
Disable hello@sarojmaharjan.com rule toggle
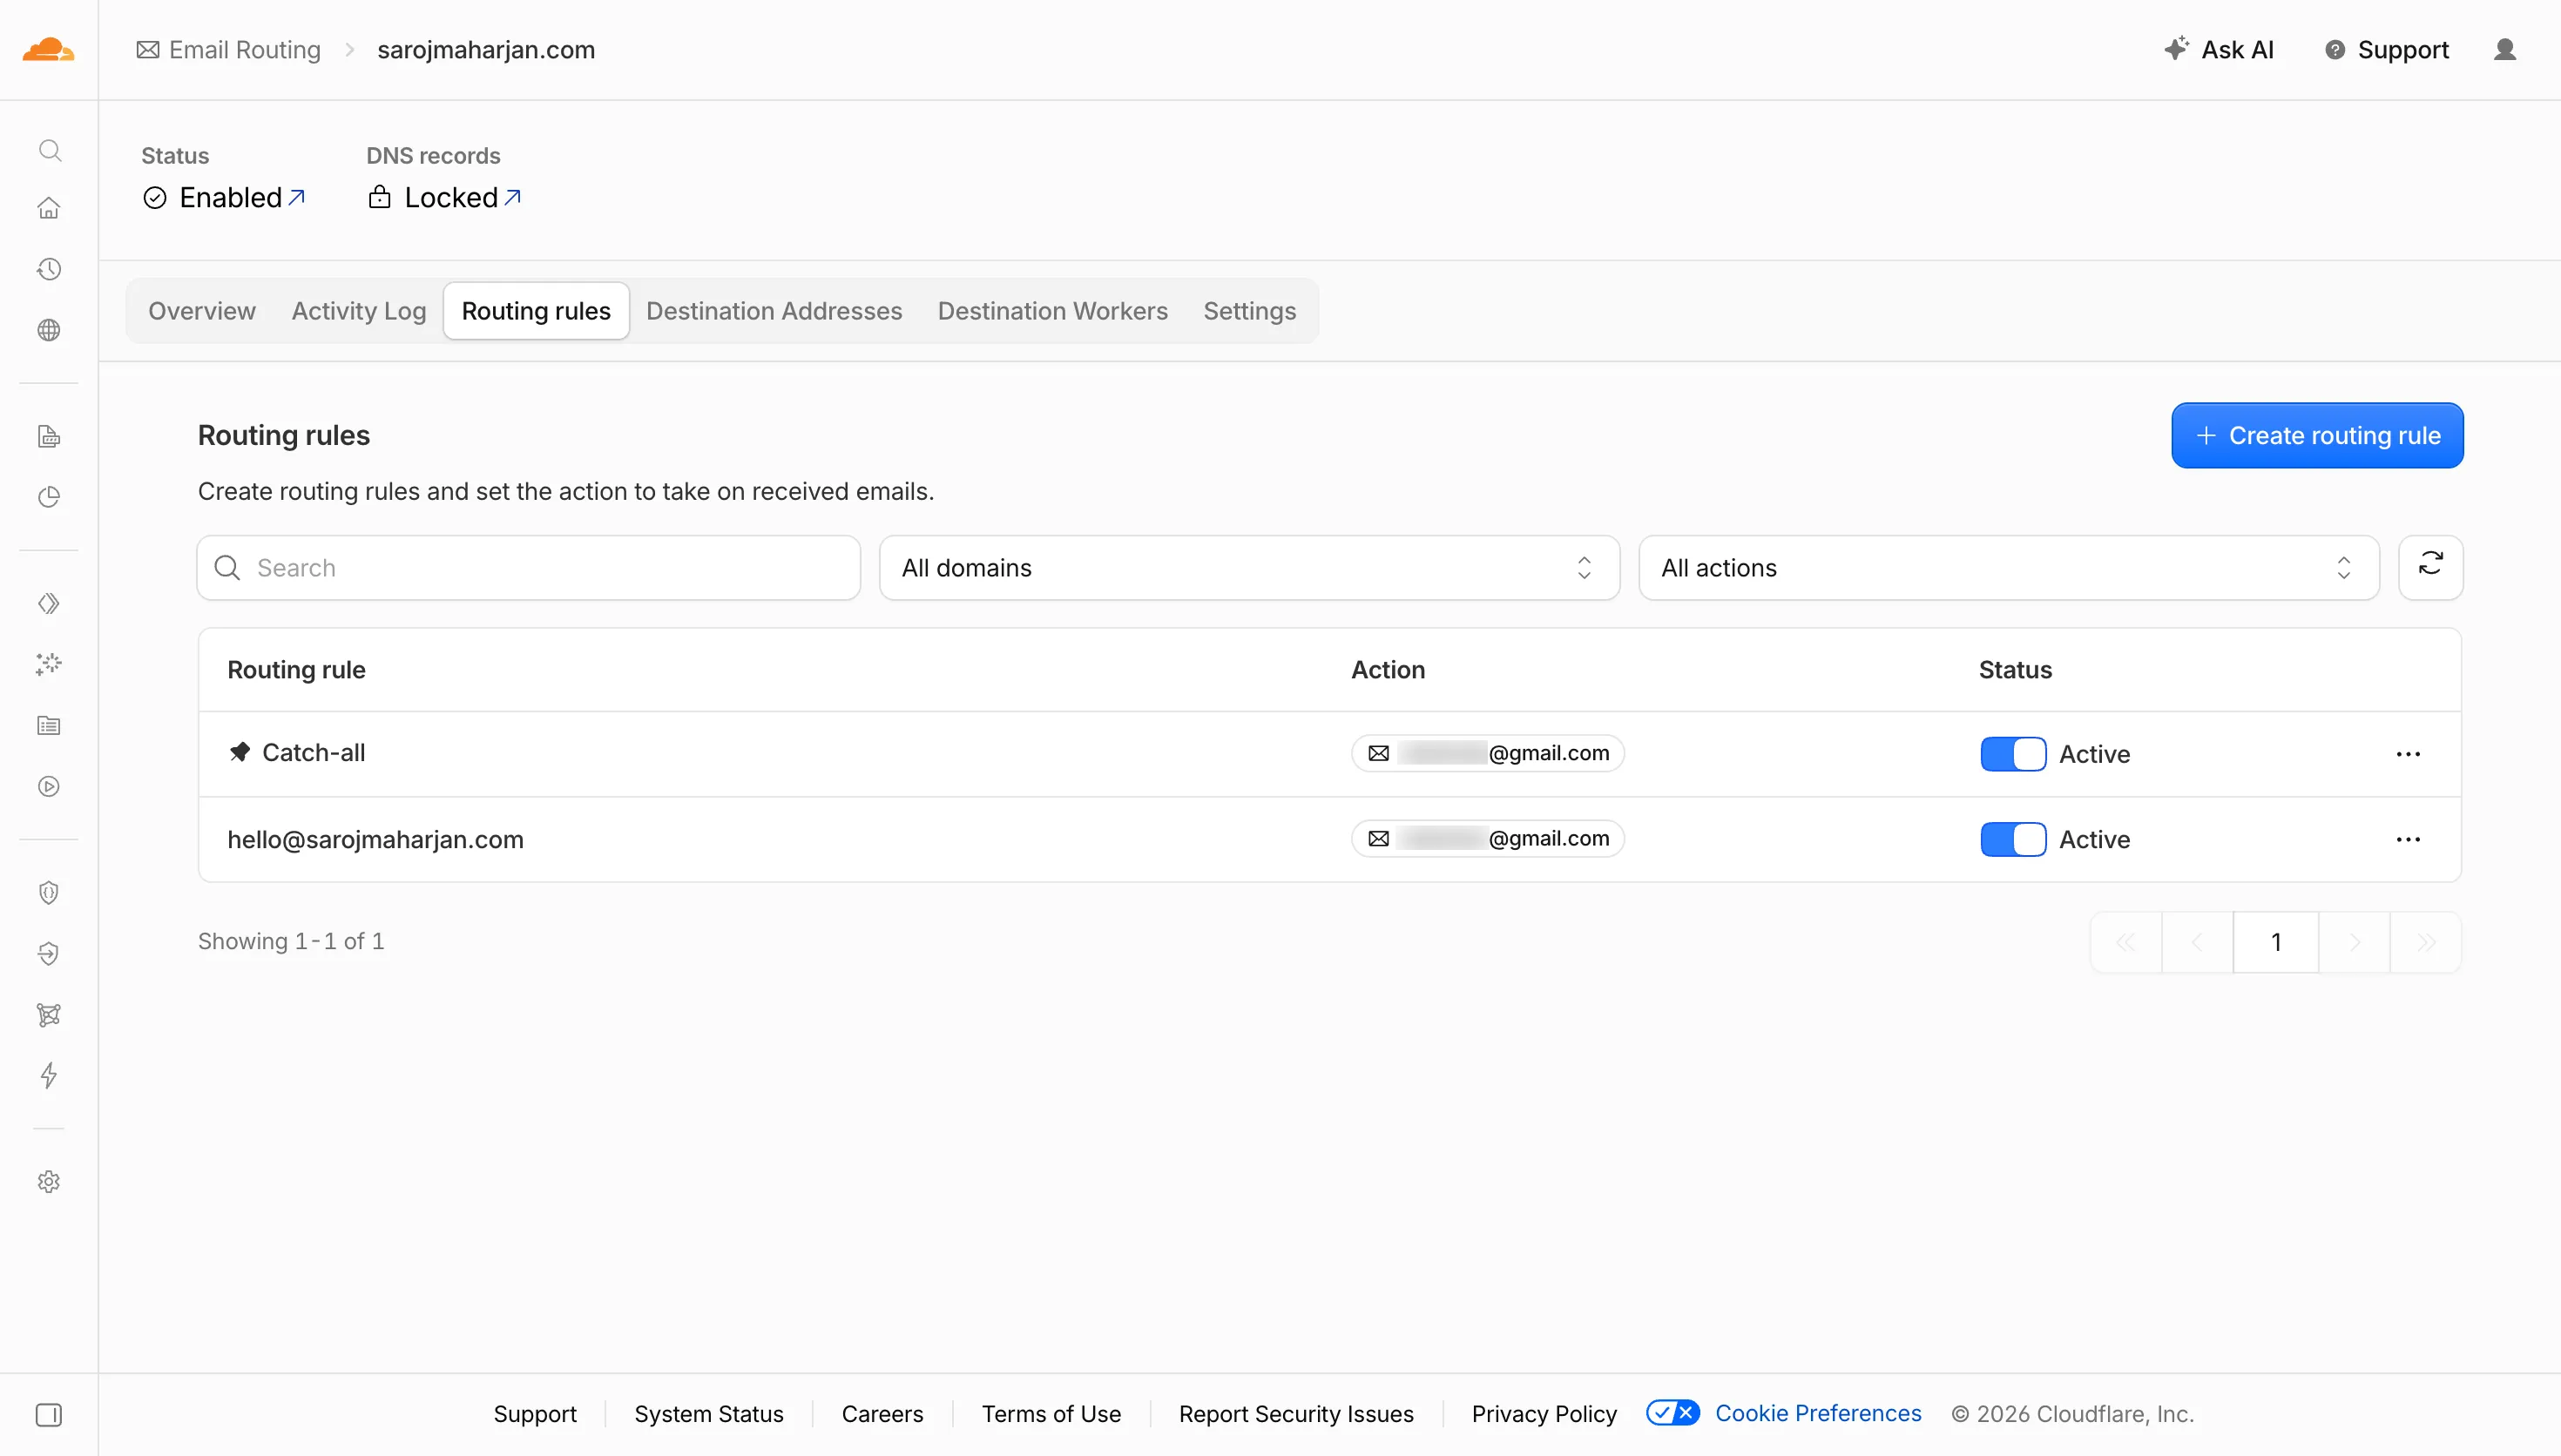tap(2012, 839)
